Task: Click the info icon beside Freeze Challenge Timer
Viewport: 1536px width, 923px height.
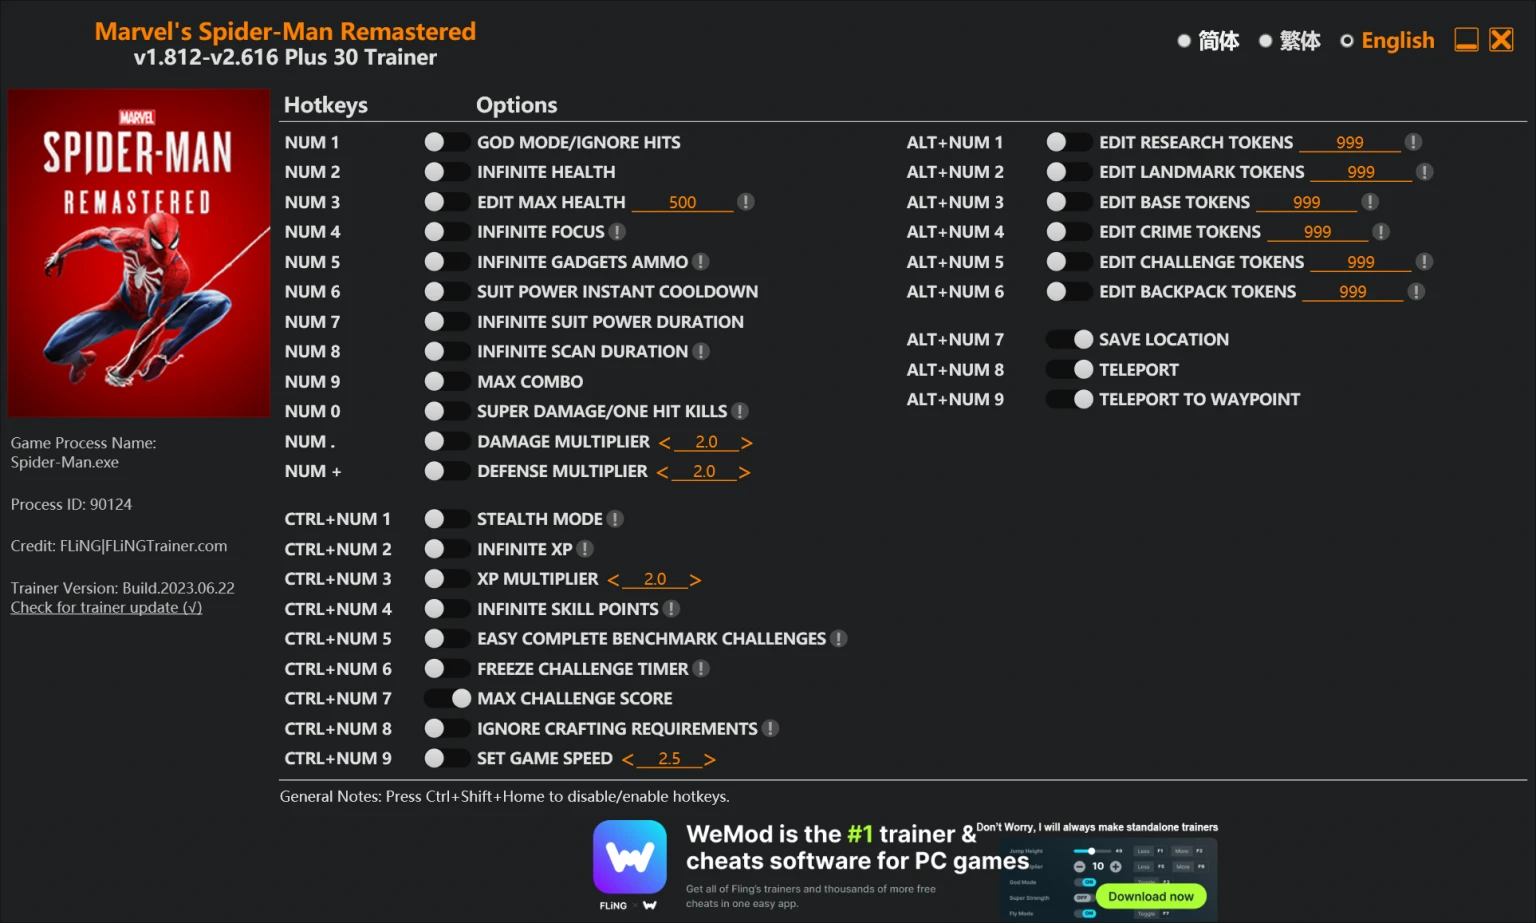Action: coord(701,669)
